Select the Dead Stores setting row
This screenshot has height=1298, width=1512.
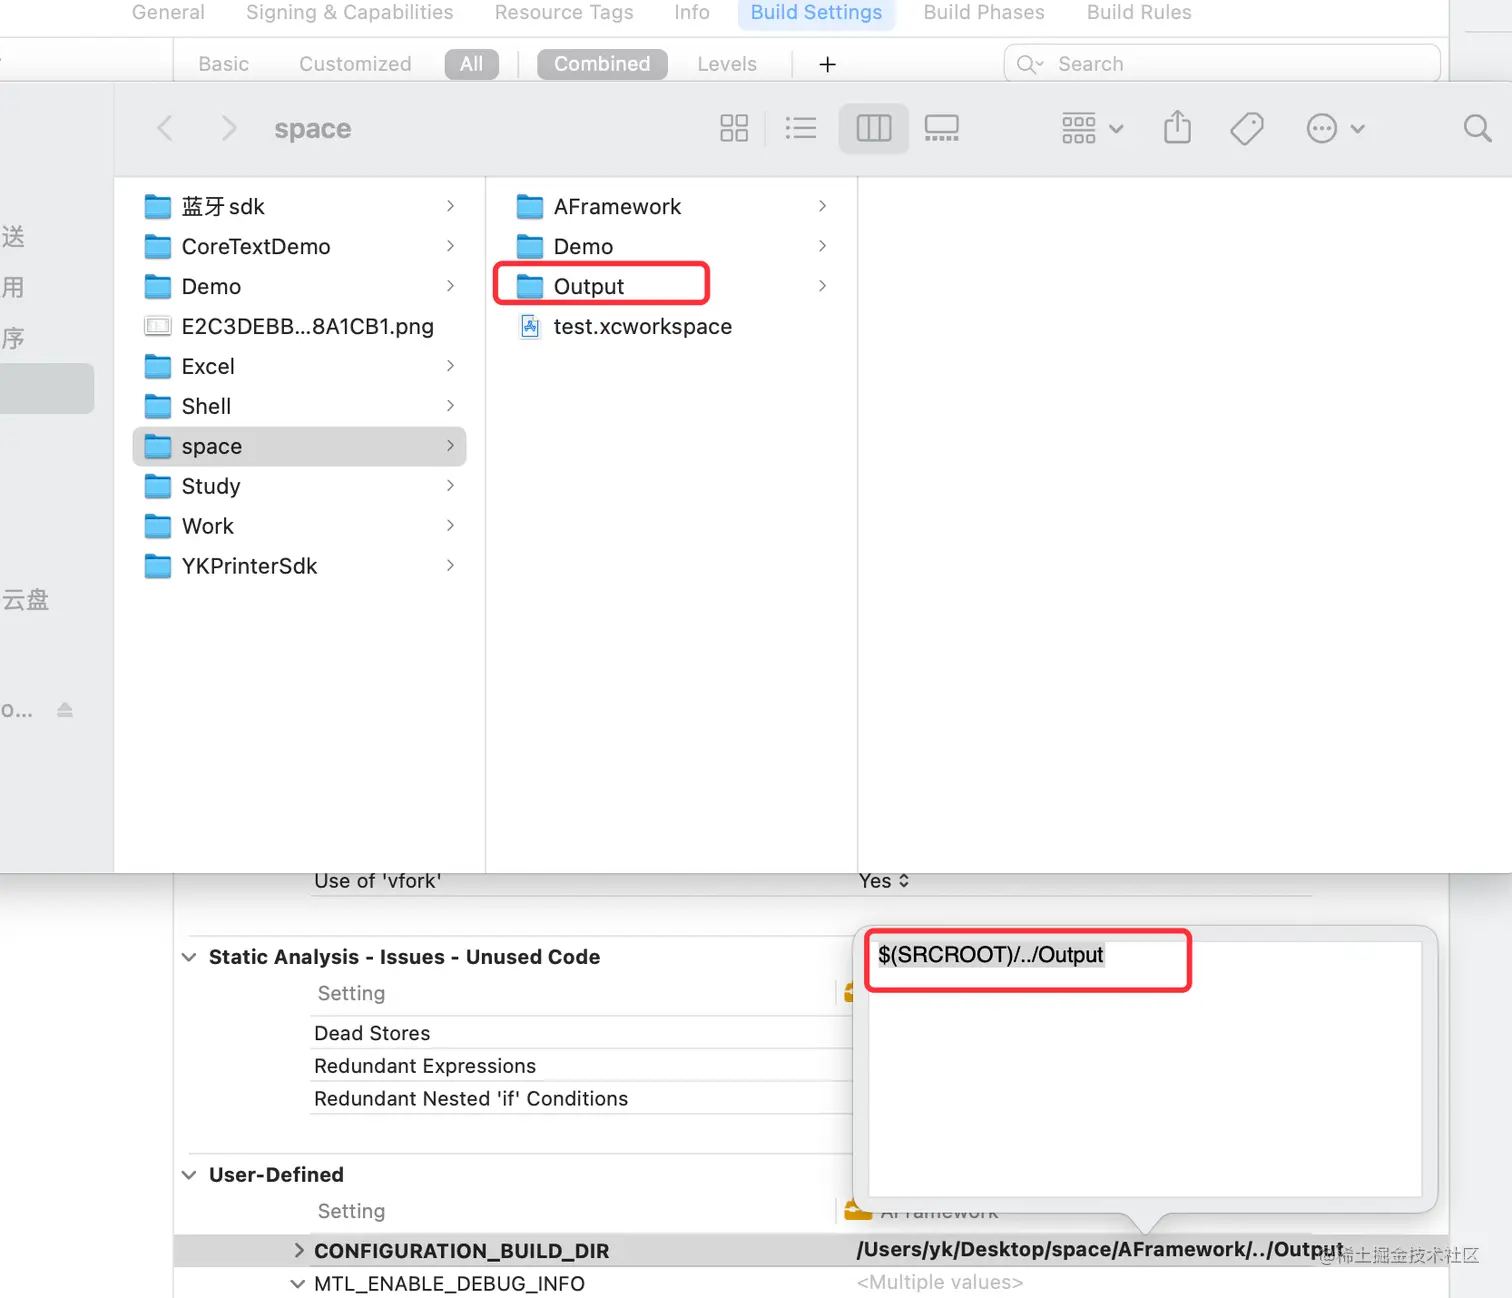click(x=581, y=1033)
